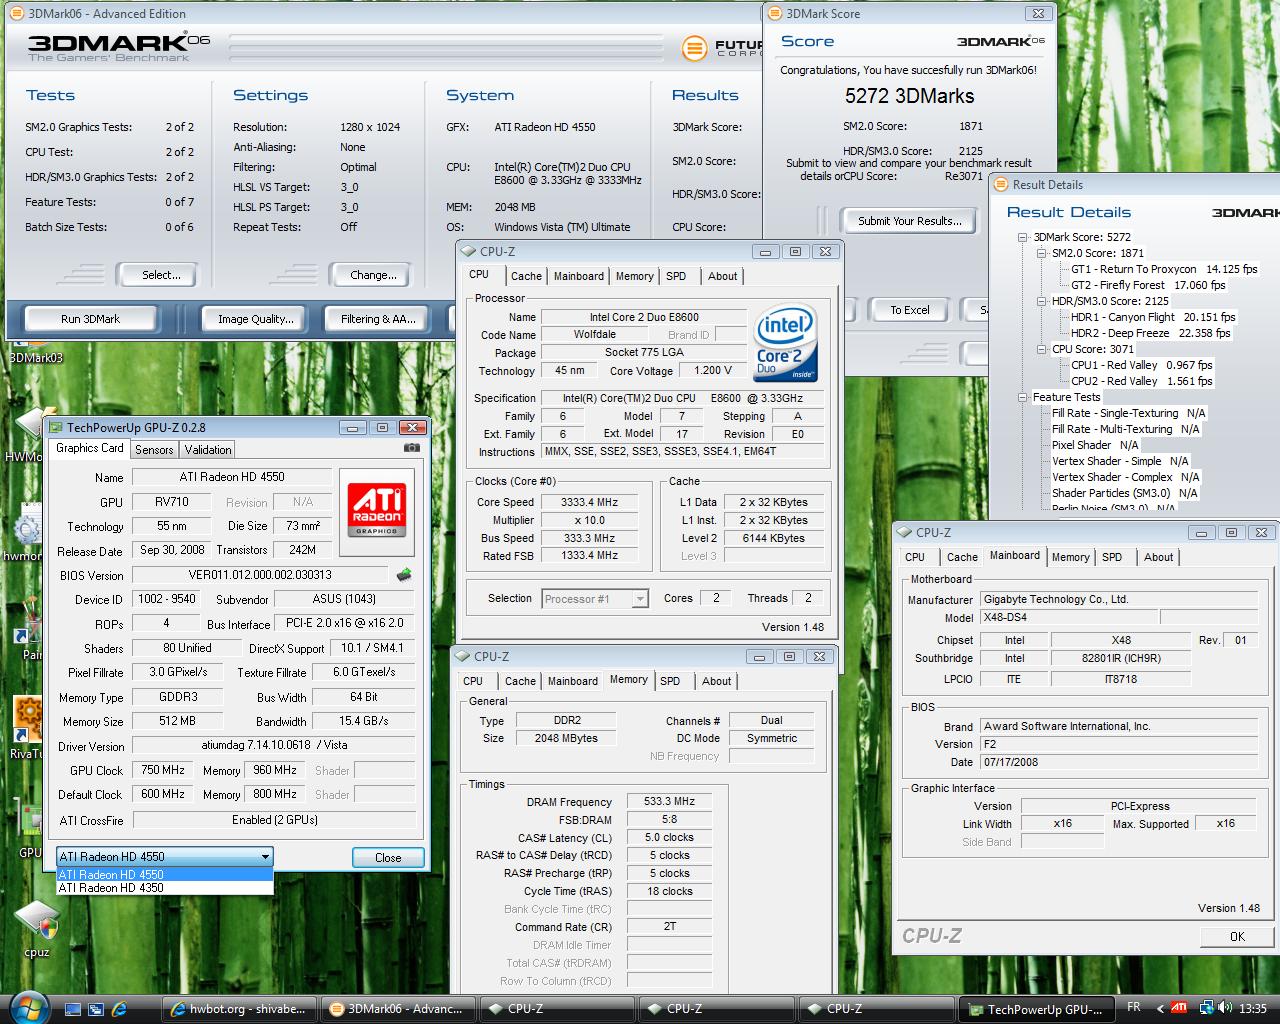
Task: Click the GPU-Z screenshot camera icon
Action: tap(412, 448)
